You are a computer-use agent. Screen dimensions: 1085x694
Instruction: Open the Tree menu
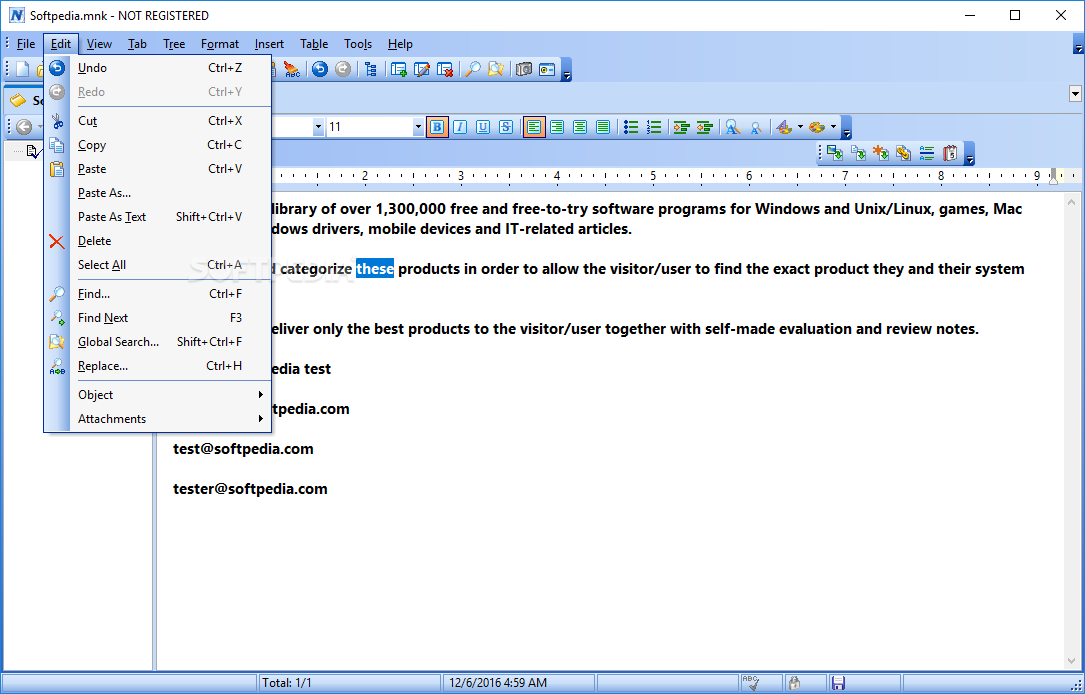pyautogui.click(x=174, y=44)
